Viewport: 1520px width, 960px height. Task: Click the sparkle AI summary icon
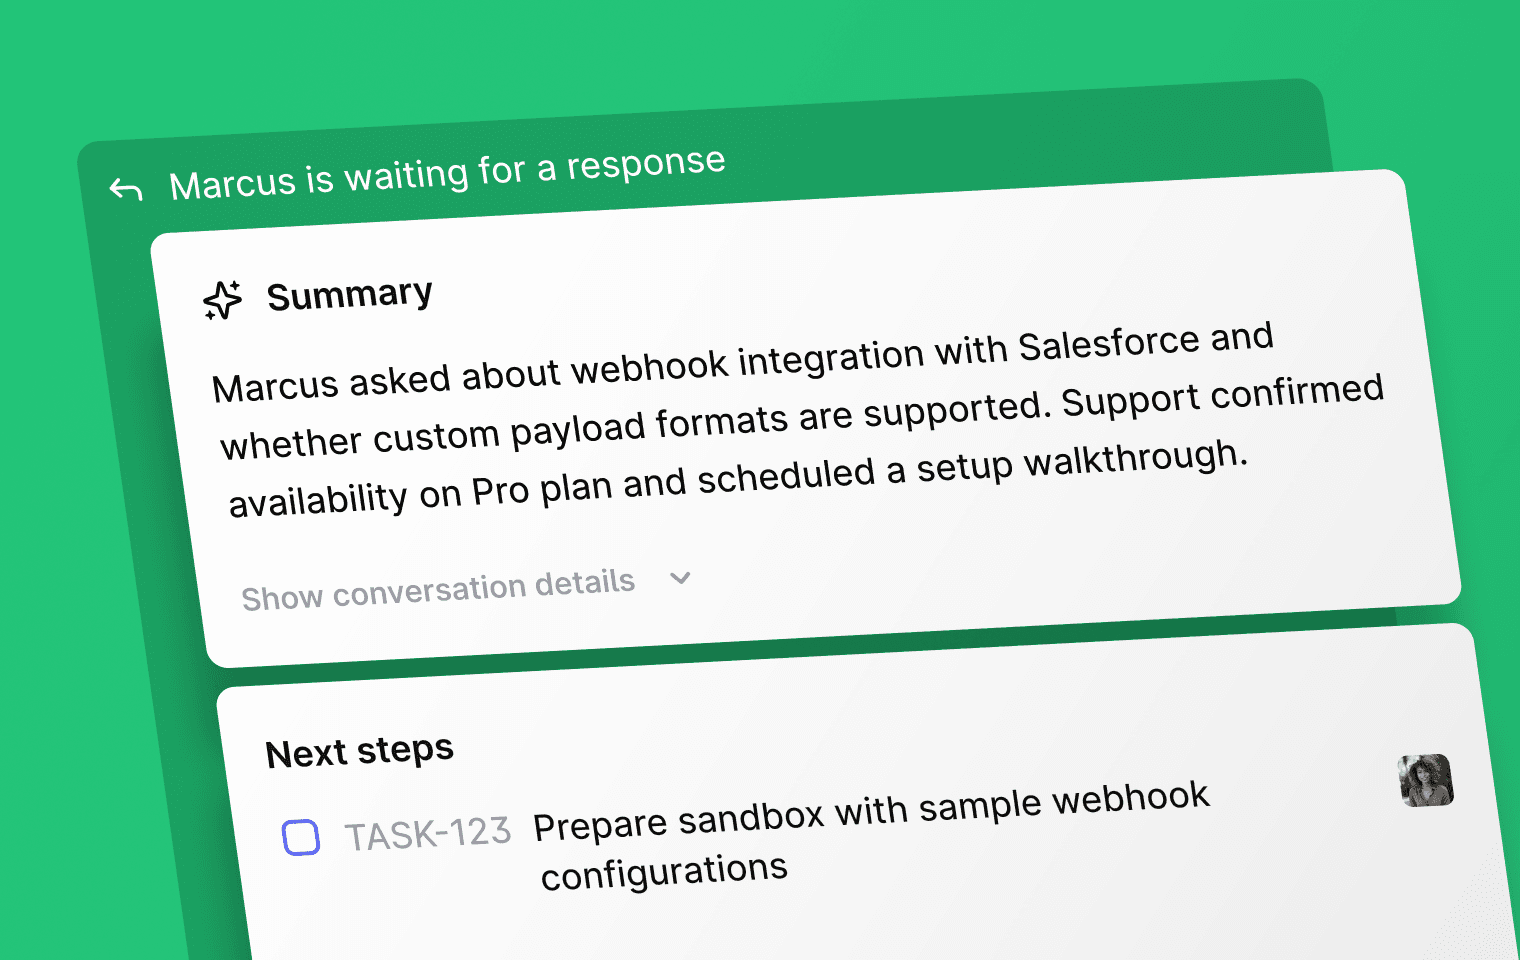tap(222, 300)
